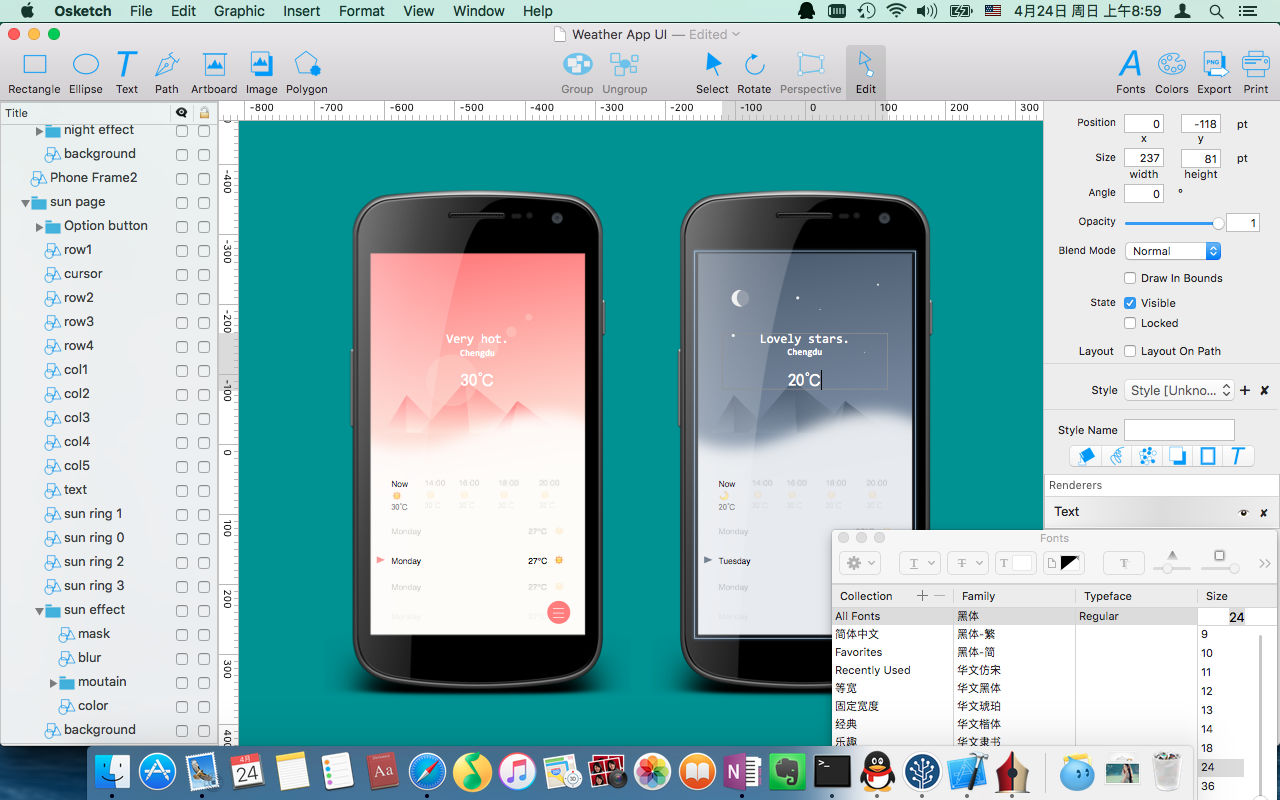Image resolution: width=1280 pixels, height=800 pixels.
Task: Toggle lock checkbox for row1 layer
Action: point(204,251)
